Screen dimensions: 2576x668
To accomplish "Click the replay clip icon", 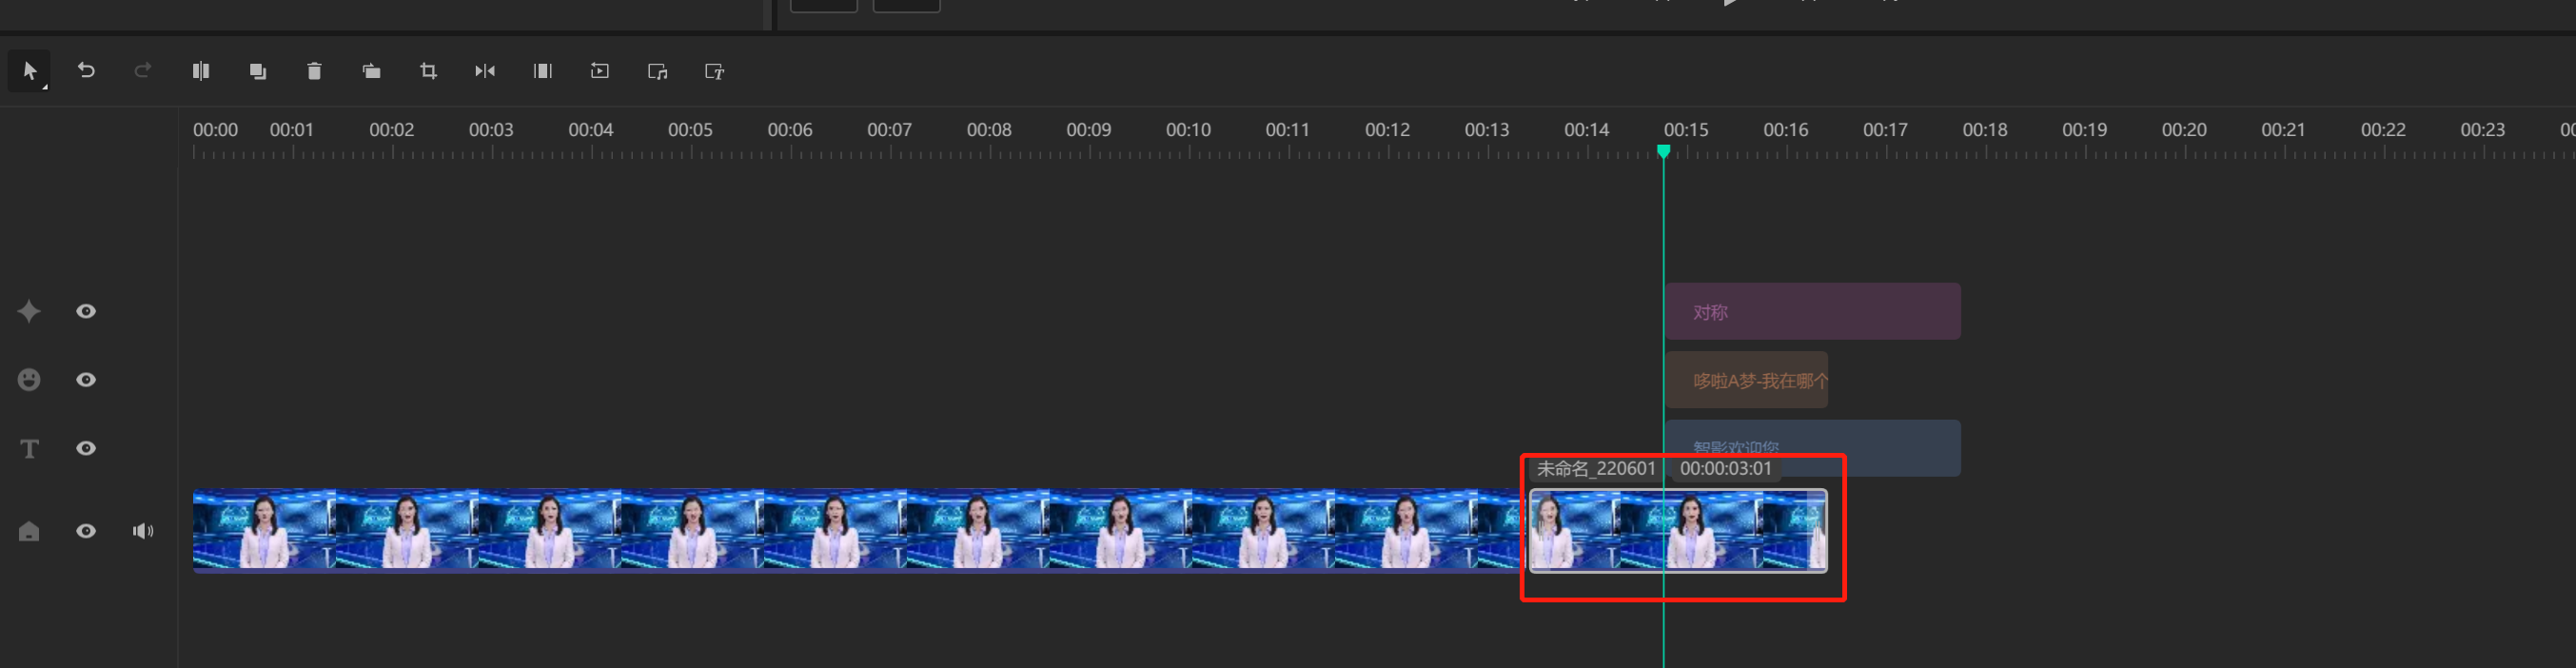I will point(600,71).
